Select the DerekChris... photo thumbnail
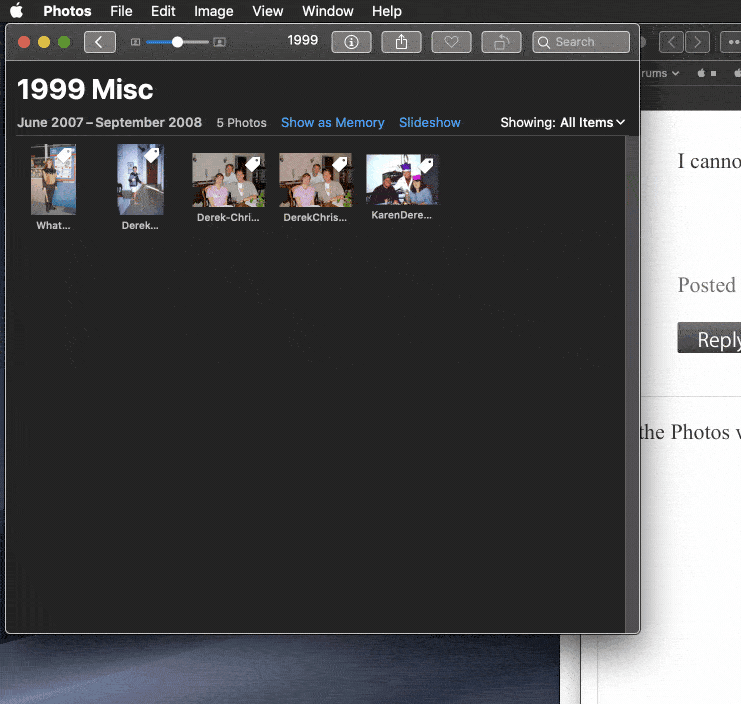Viewport: 741px width, 704px height. click(315, 180)
